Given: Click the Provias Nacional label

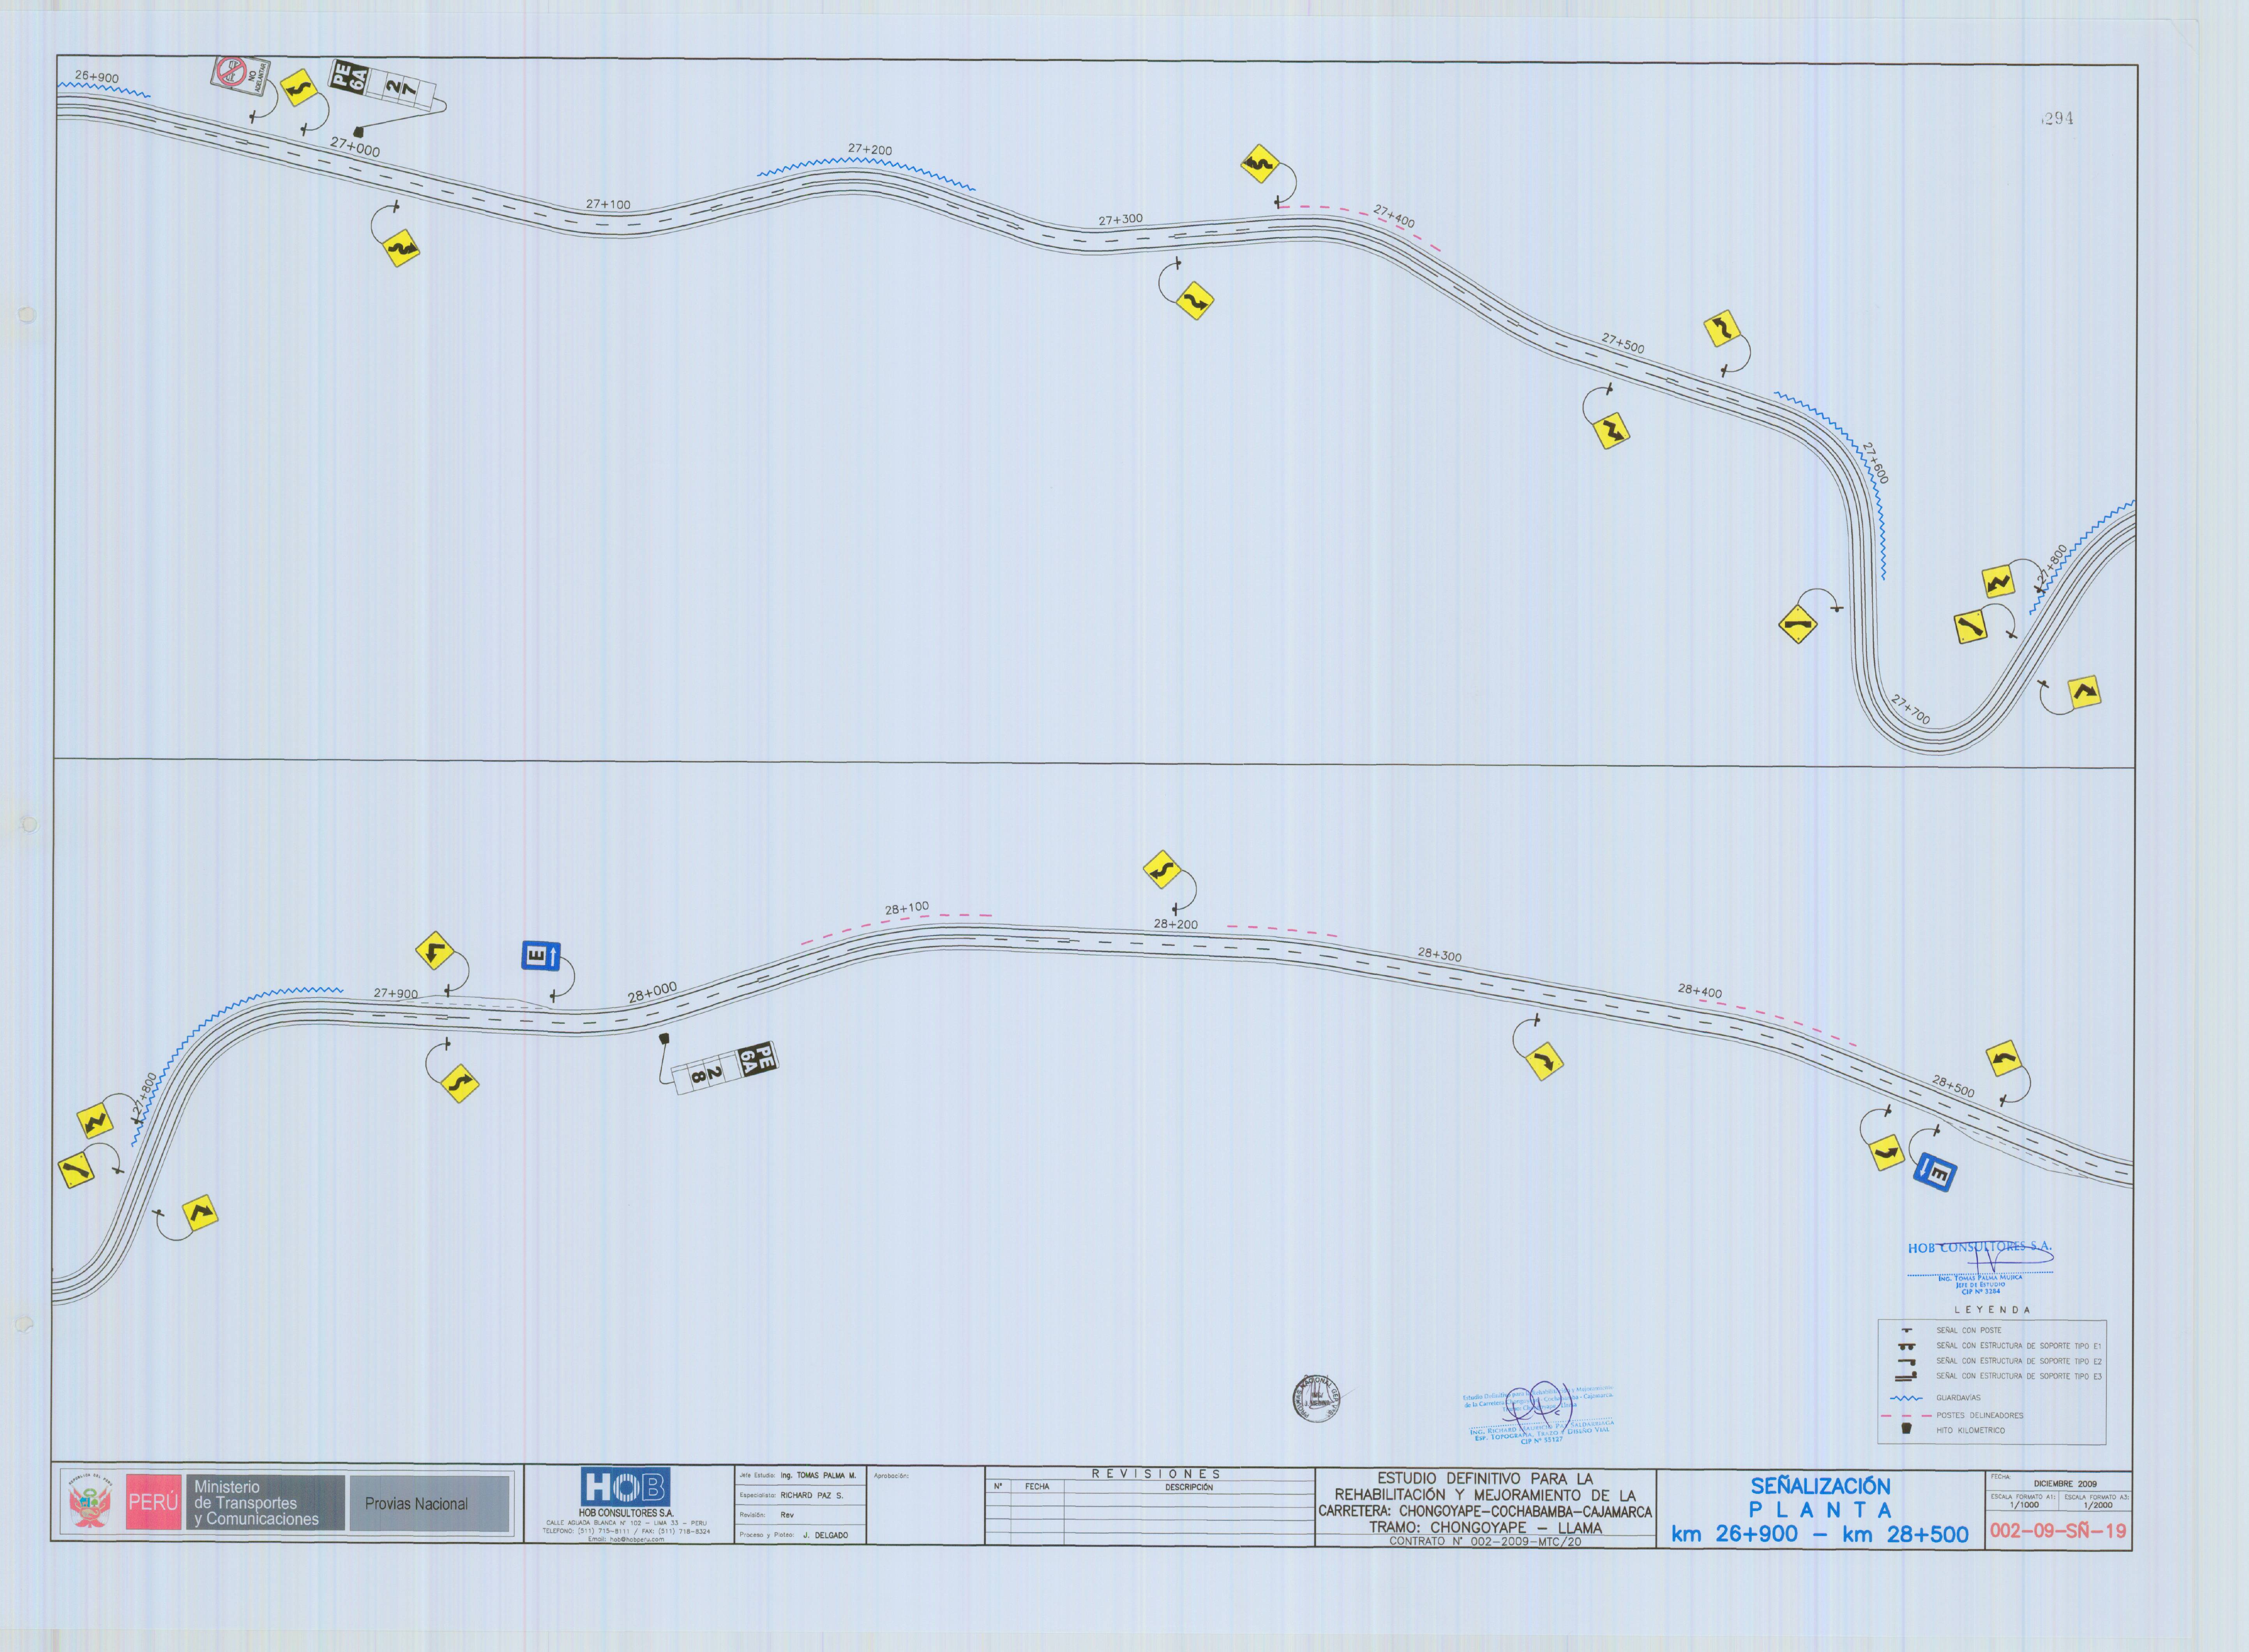Looking at the screenshot, I should (x=416, y=1503).
